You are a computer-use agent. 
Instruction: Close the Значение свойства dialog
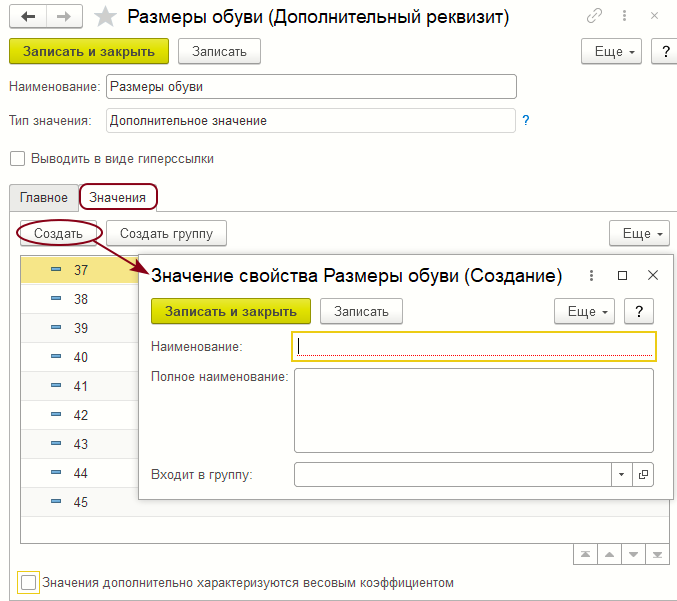pos(653,275)
